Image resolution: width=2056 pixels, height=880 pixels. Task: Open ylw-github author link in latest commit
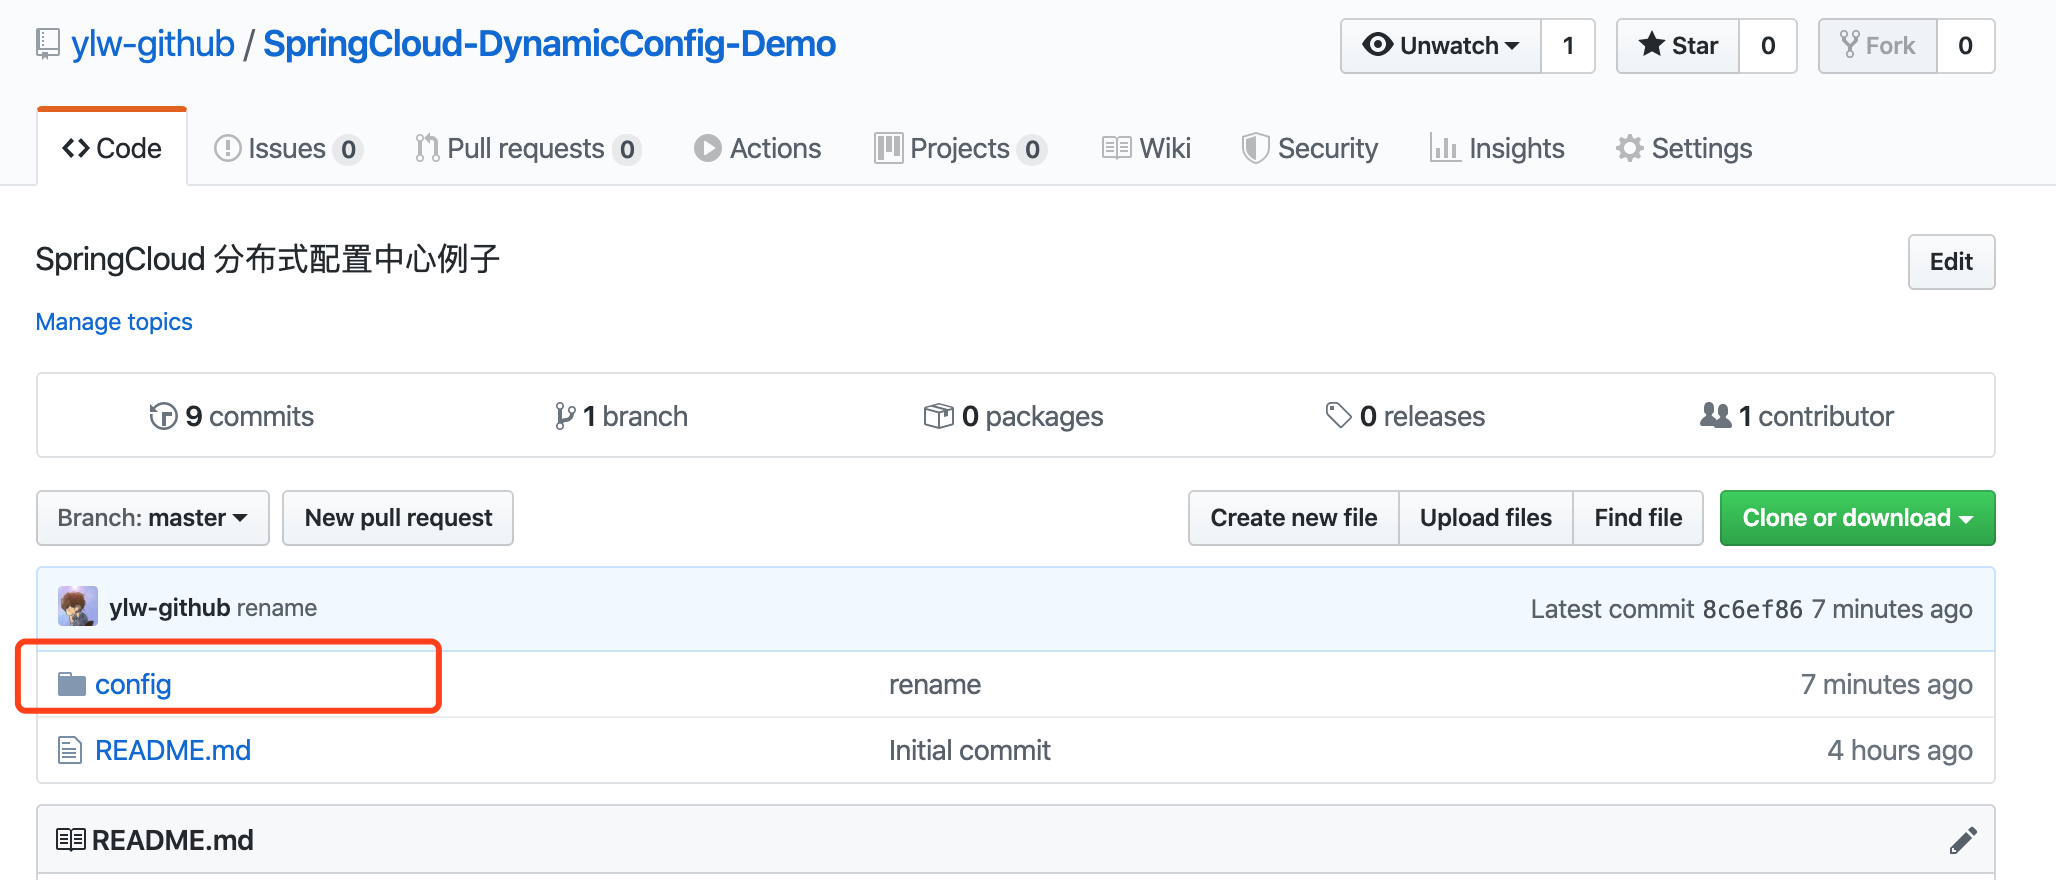tap(170, 608)
